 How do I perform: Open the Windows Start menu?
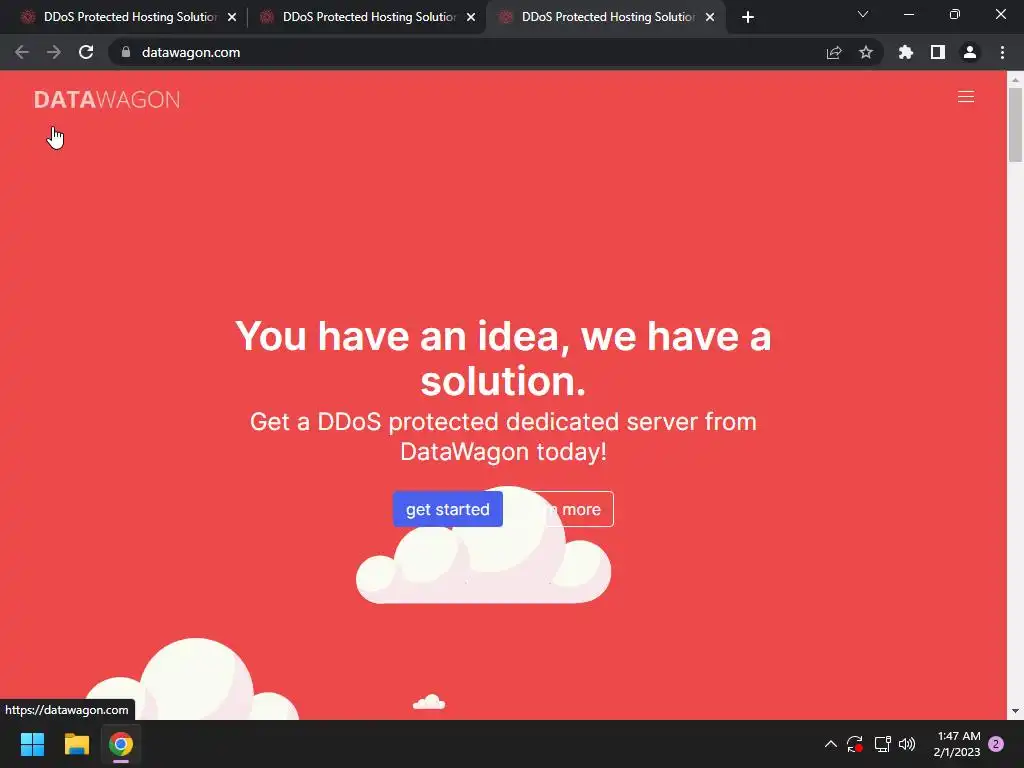pyautogui.click(x=32, y=744)
